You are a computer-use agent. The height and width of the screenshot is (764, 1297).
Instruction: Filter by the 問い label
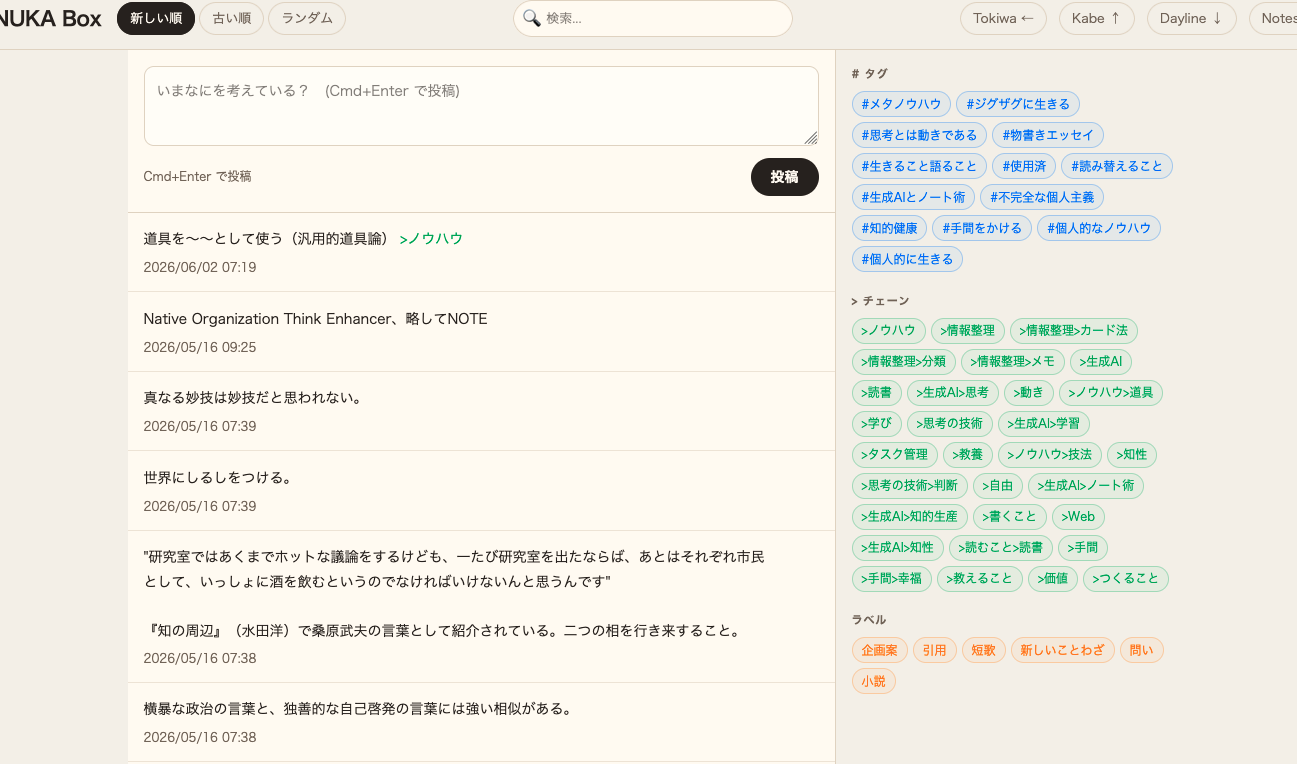coord(1142,650)
